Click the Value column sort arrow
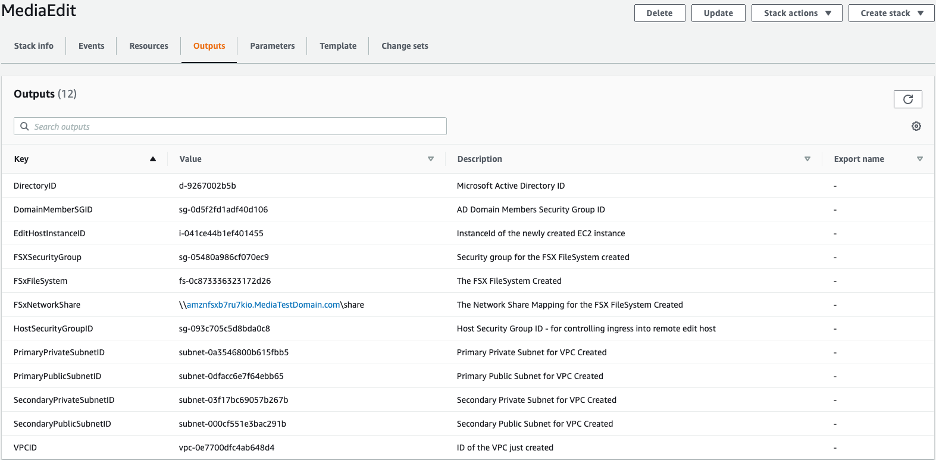The image size is (936, 460). pyautogui.click(x=431, y=159)
